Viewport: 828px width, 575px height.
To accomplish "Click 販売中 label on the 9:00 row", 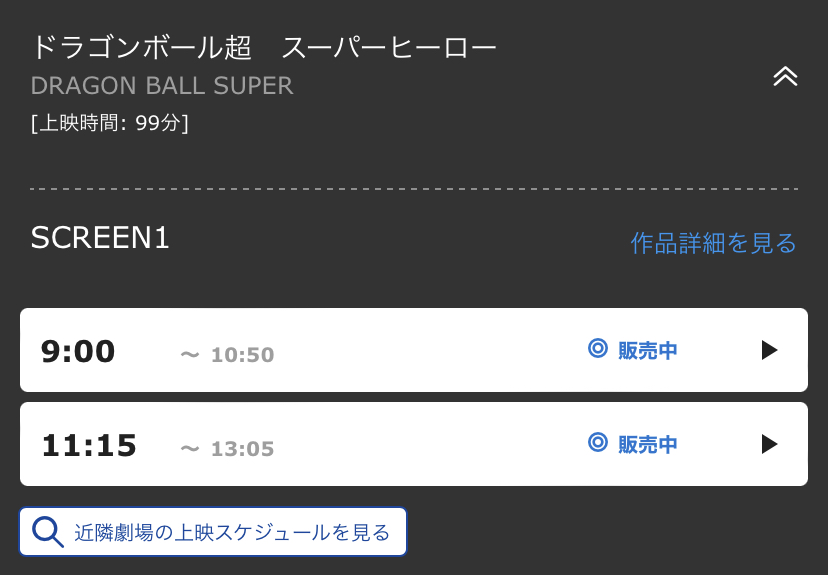I will click(647, 351).
